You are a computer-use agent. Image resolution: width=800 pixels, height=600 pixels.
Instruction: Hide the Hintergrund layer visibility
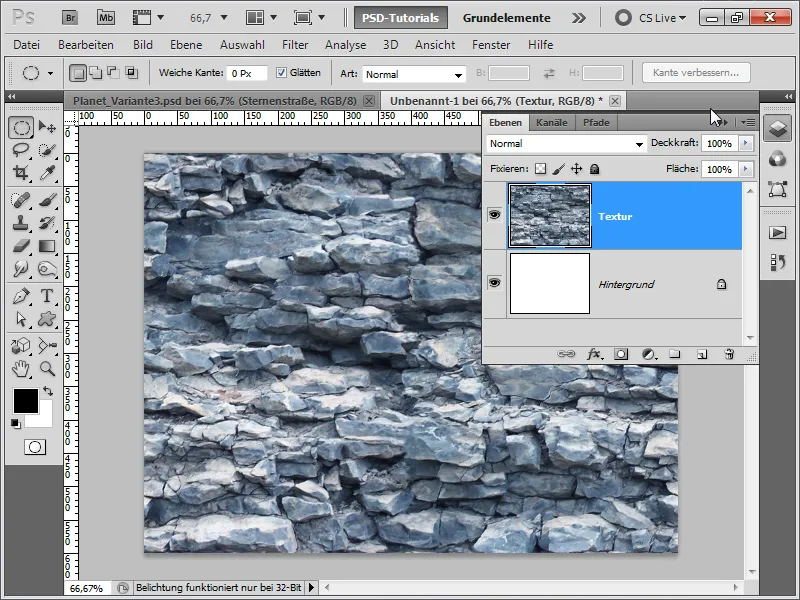click(x=495, y=284)
